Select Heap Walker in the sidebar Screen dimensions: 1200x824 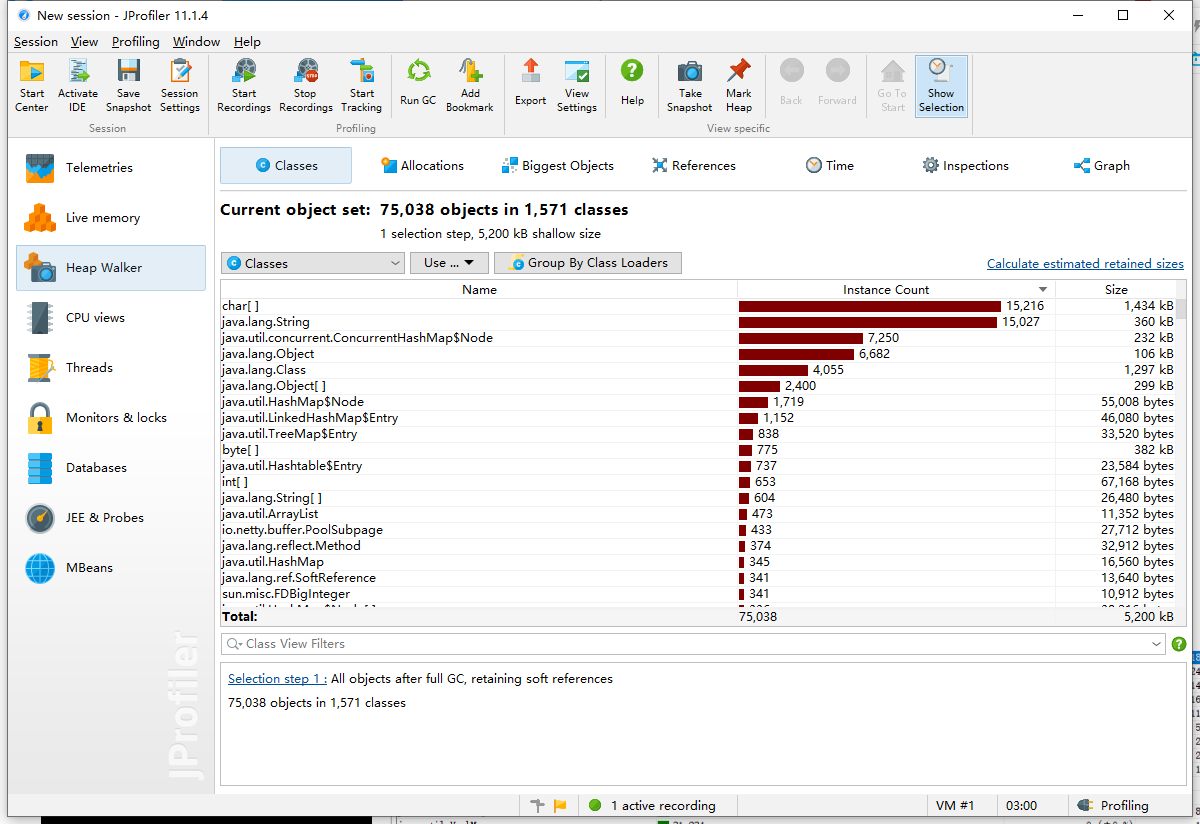pyautogui.click(x=111, y=268)
